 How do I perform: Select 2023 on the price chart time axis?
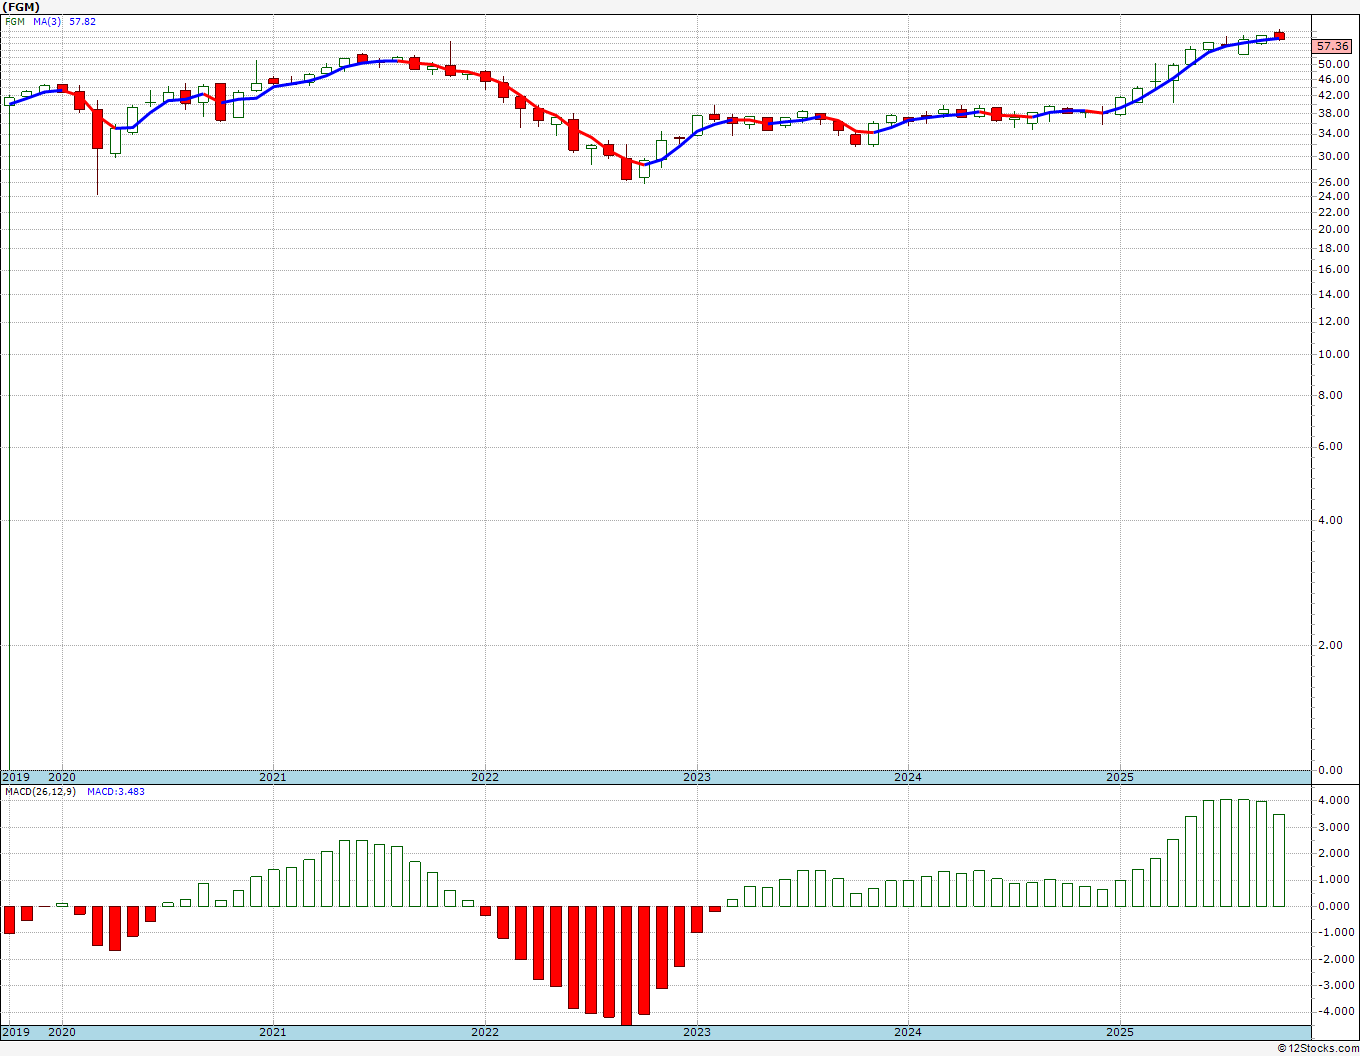[x=697, y=777]
